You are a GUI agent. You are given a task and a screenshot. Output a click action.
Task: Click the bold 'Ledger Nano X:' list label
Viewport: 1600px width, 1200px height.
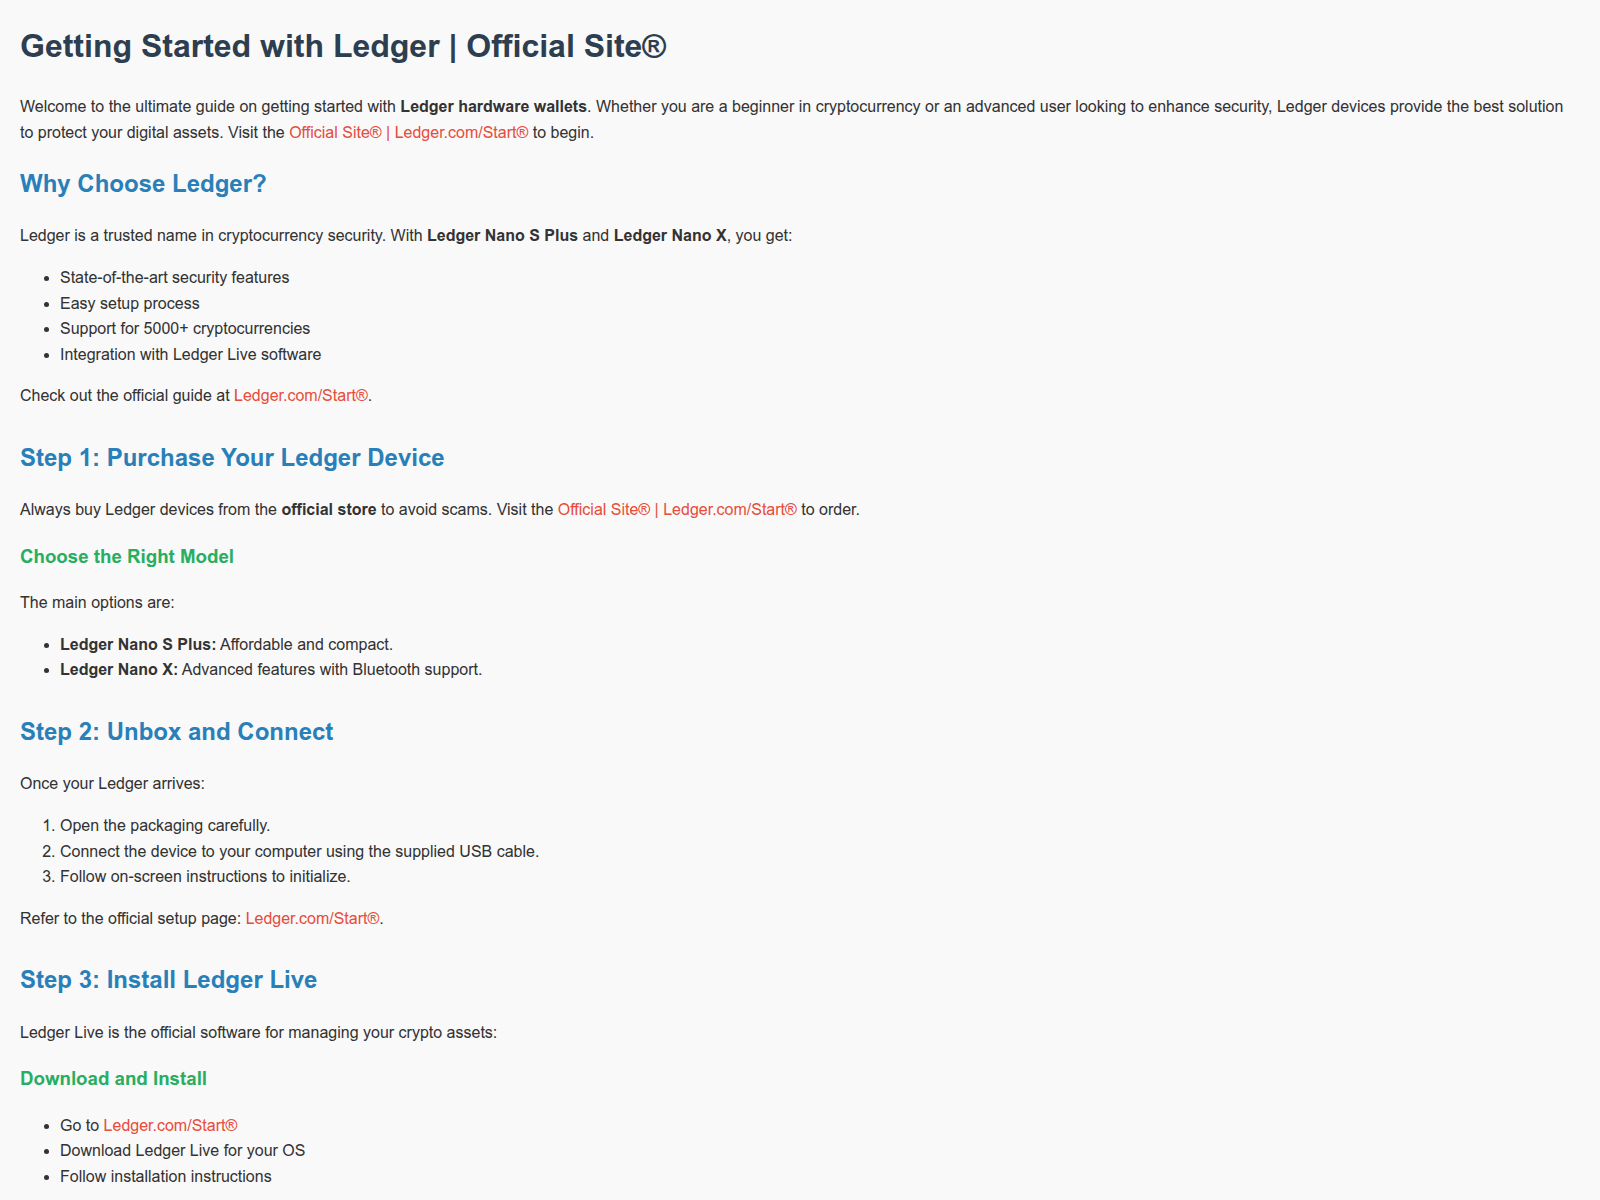point(119,669)
